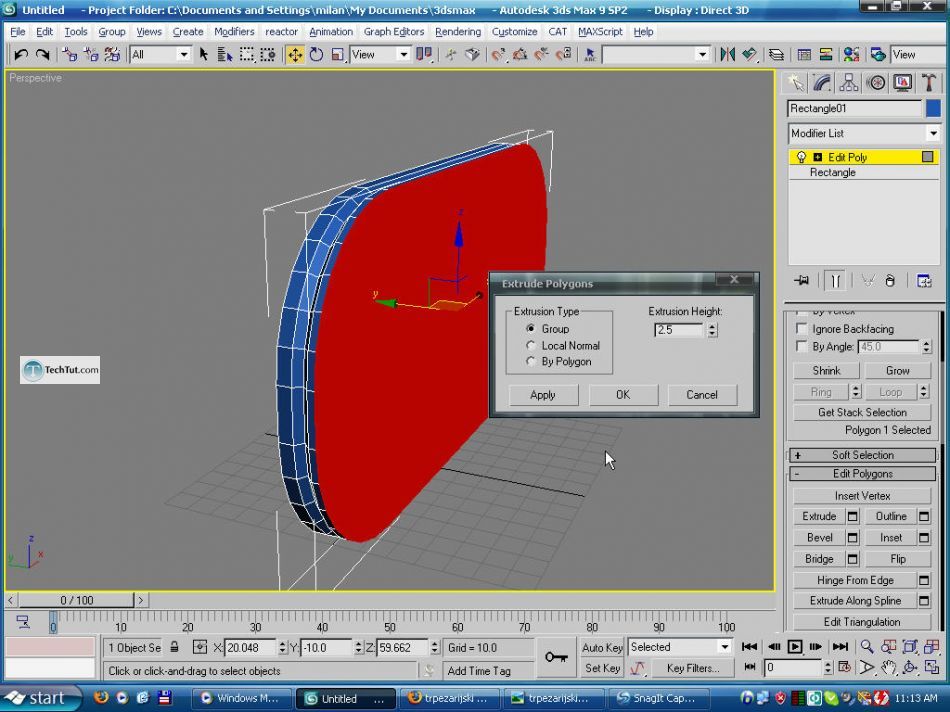Viewport: 950px width, 712px height.
Task: Click Configure Modifier Sets icon
Action: 924,281
